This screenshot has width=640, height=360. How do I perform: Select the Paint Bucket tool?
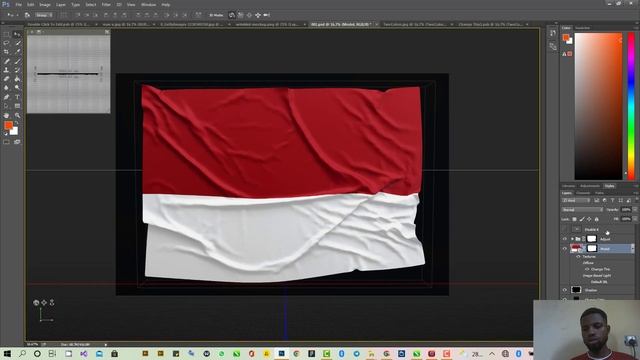(x=17, y=79)
